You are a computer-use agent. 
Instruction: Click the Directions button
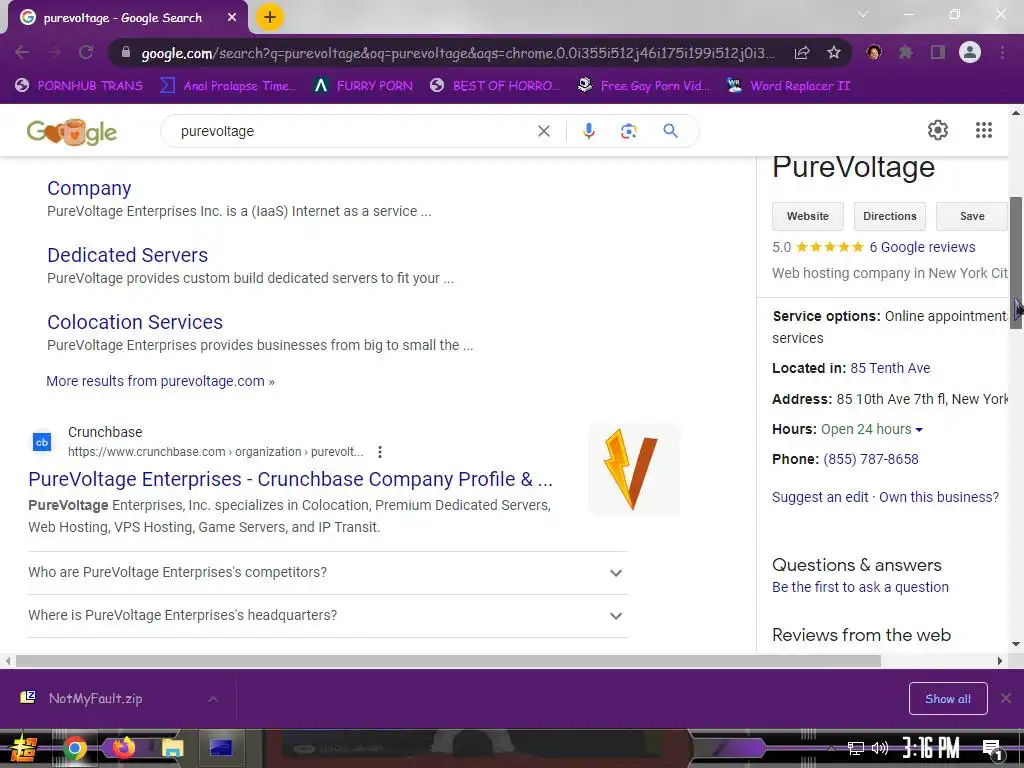pyautogui.click(x=889, y=216)
